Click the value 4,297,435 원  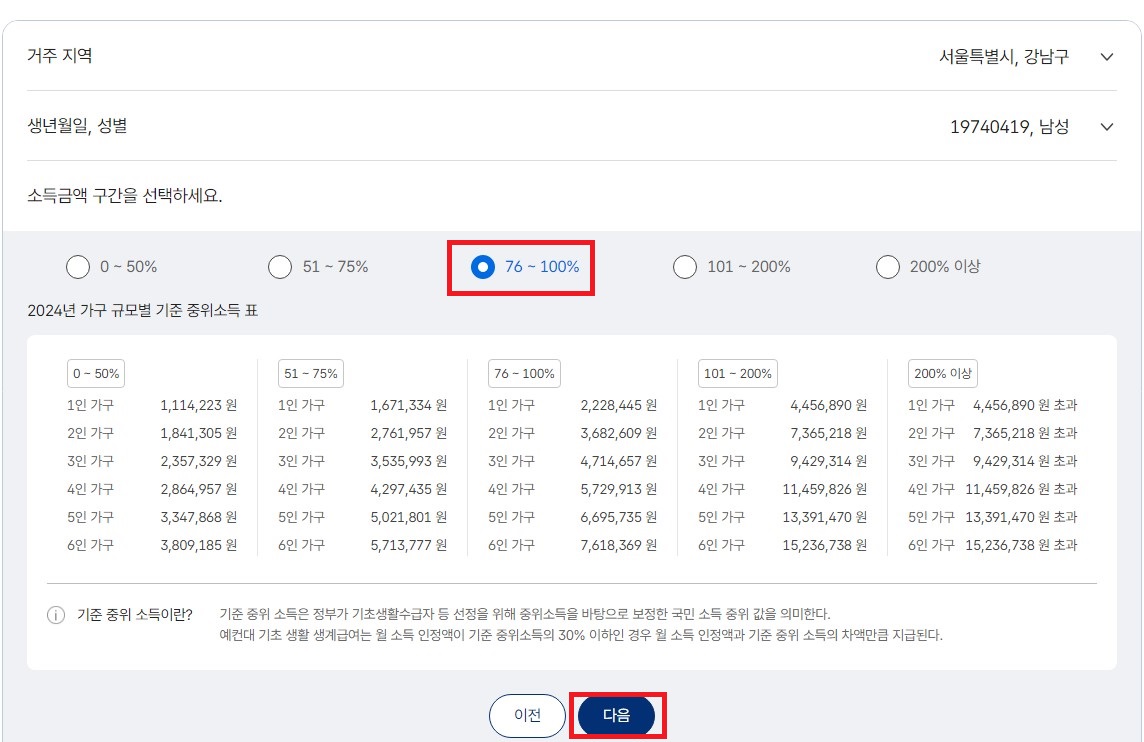(x=409, y=489)
